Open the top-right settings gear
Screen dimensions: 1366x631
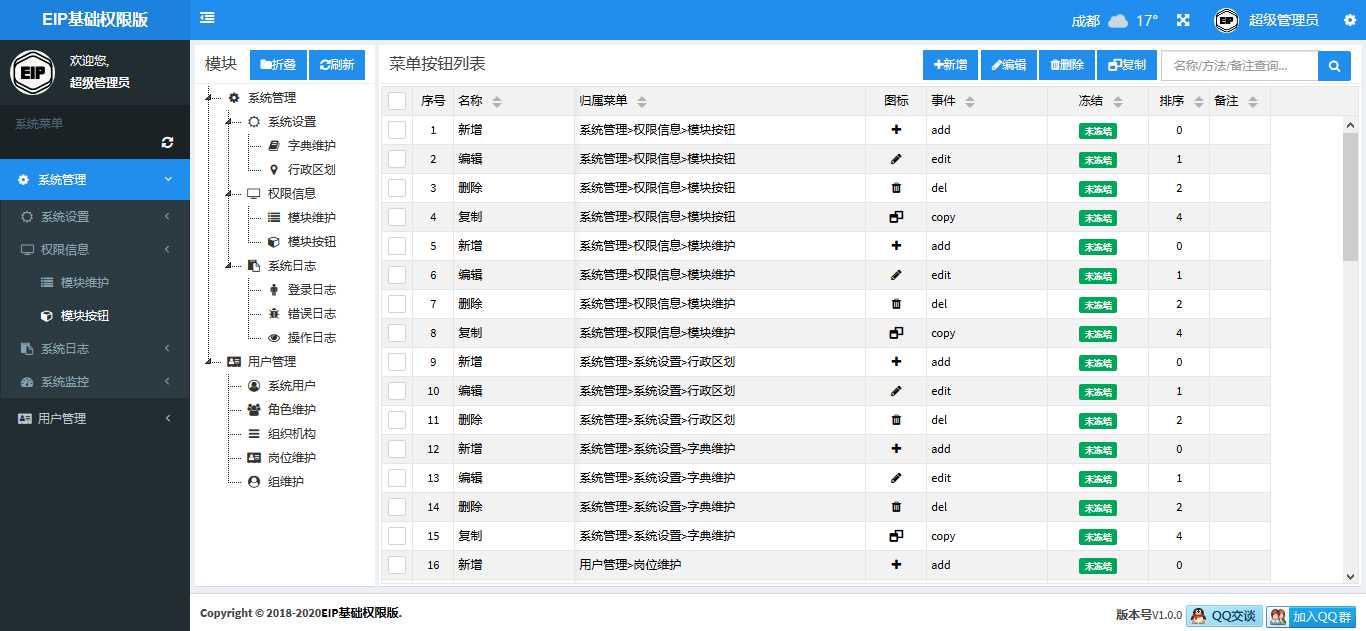pos(1350,20)
